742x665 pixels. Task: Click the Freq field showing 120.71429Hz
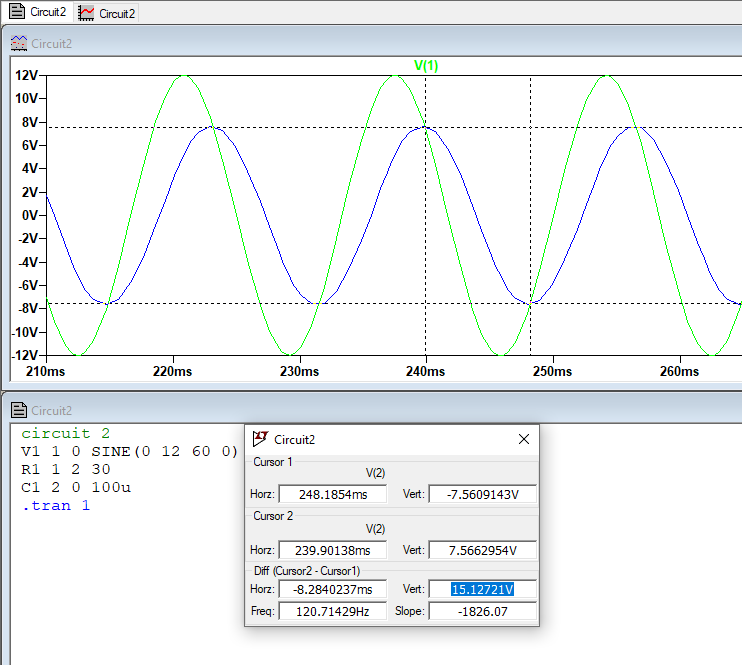[x=331, y=610]
